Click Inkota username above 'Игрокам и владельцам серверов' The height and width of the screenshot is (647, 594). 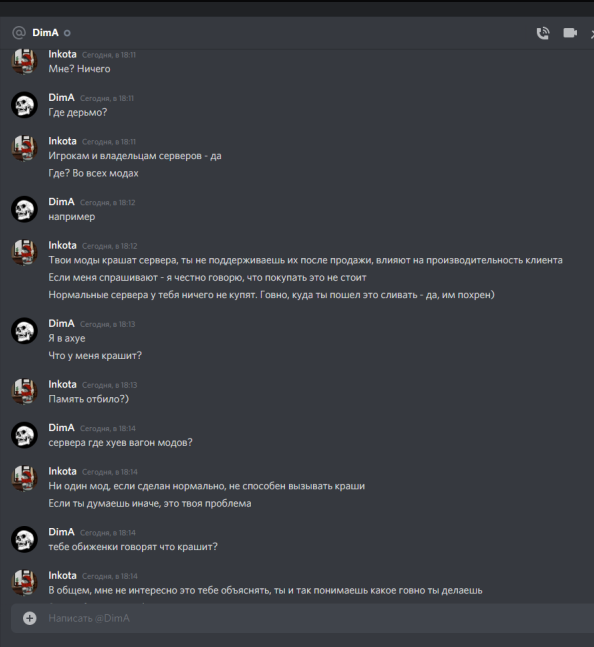coord(62,141)
